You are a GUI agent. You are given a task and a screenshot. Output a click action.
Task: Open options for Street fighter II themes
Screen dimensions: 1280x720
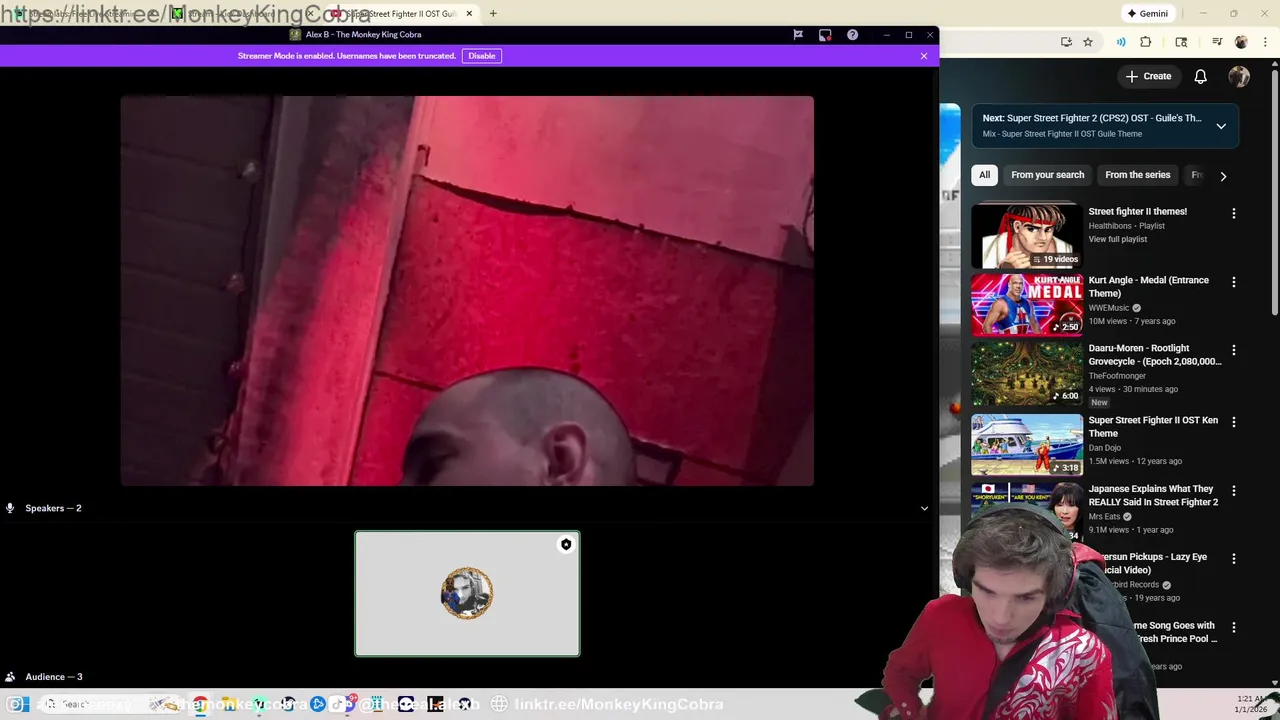point(1233,214)
